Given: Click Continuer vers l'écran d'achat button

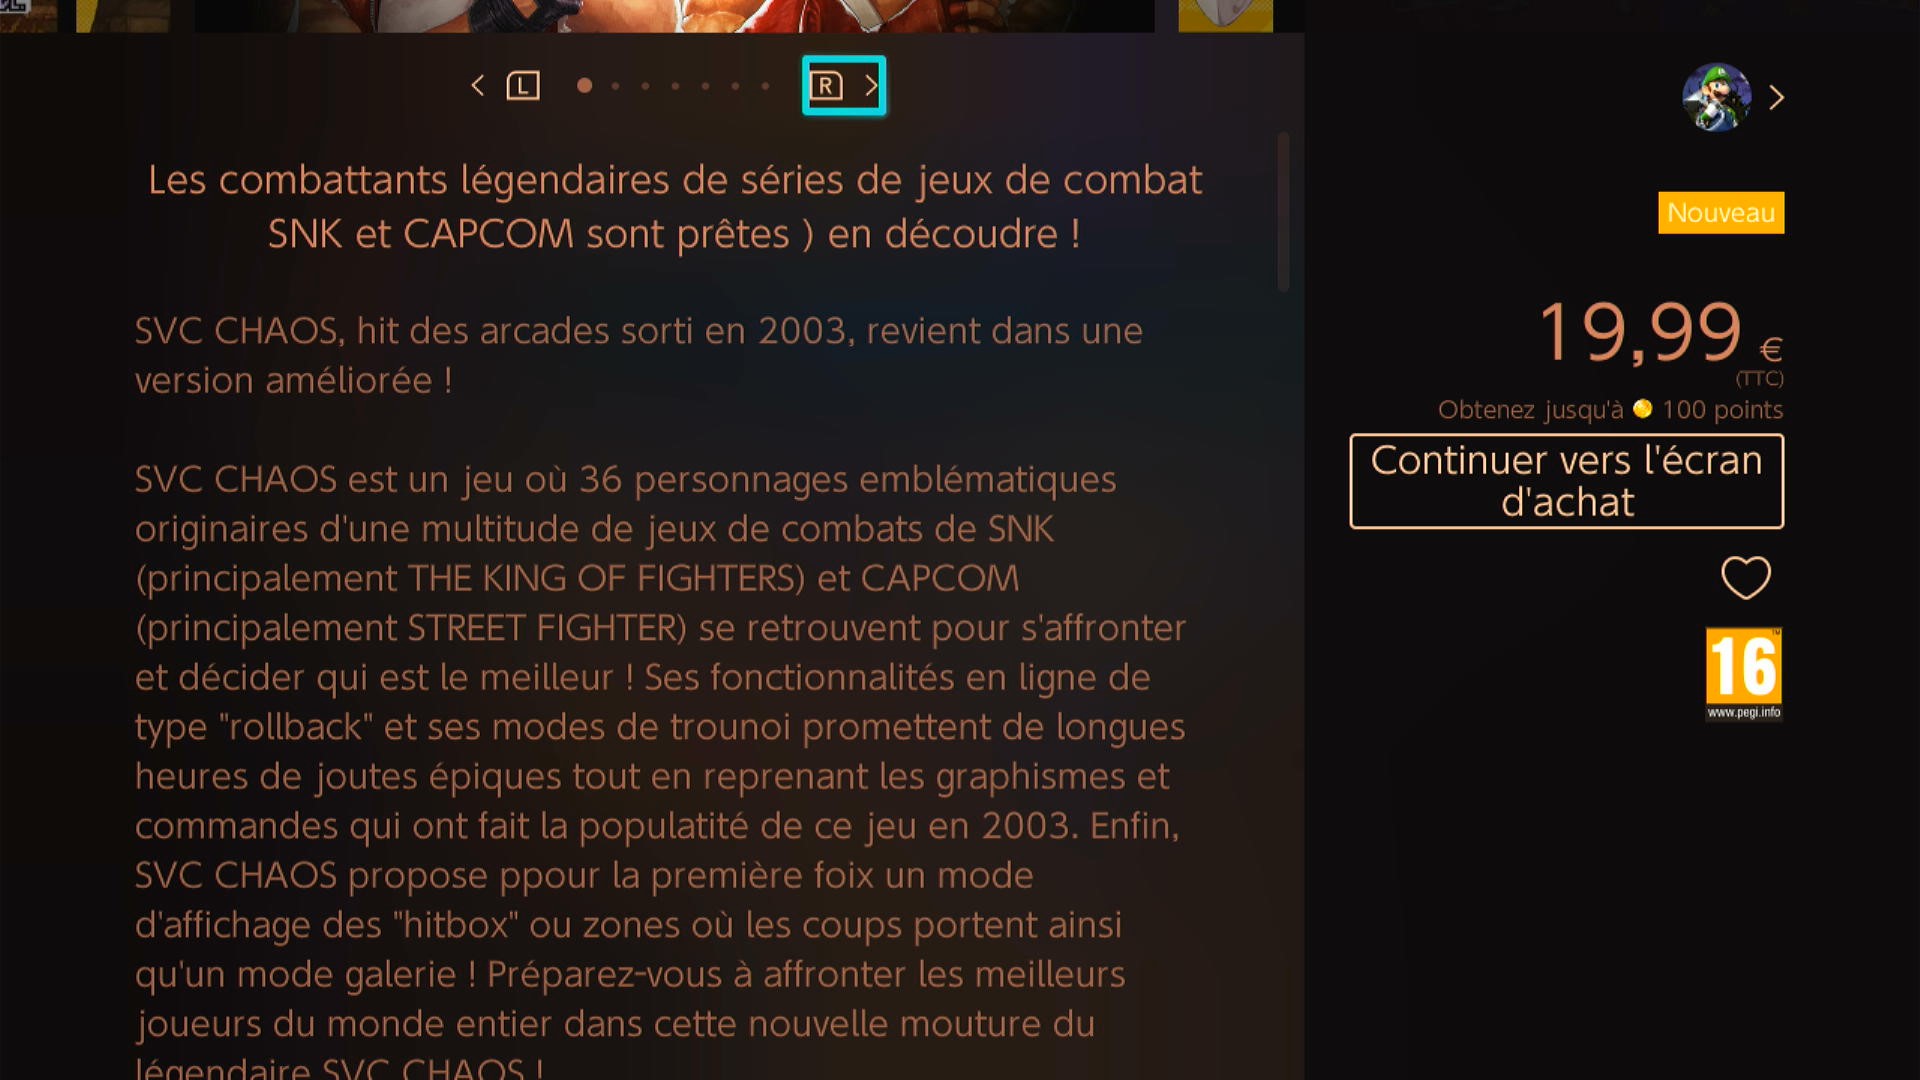Looking at the screenshot, I should click(1567, 481).
